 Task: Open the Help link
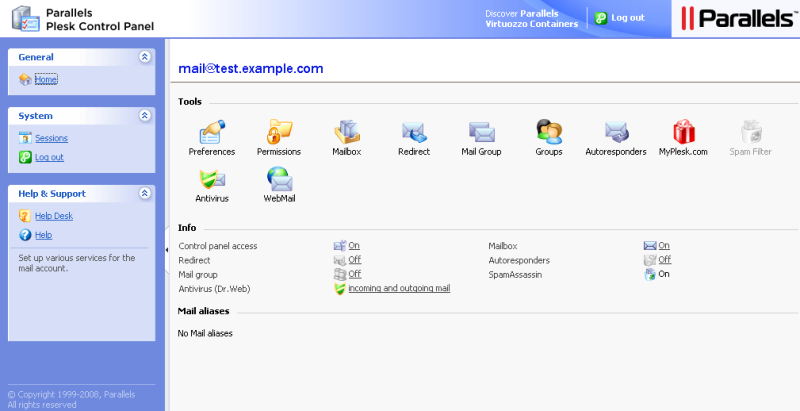click(43, 235)
